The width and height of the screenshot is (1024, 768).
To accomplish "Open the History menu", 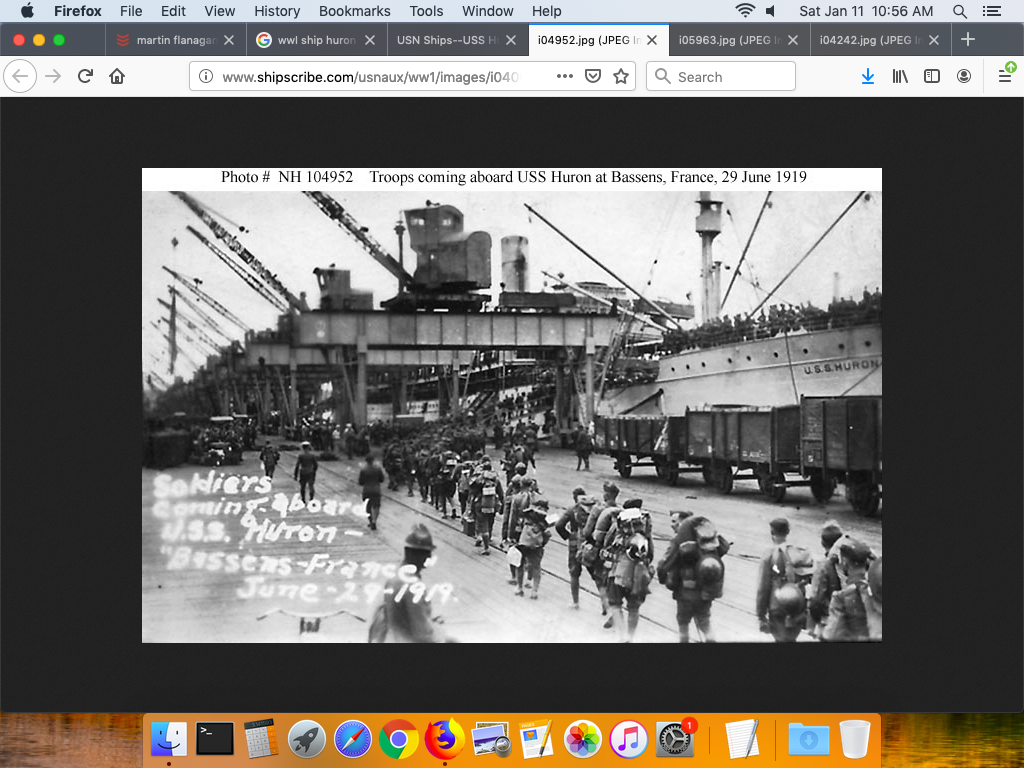I will [277, 11].
